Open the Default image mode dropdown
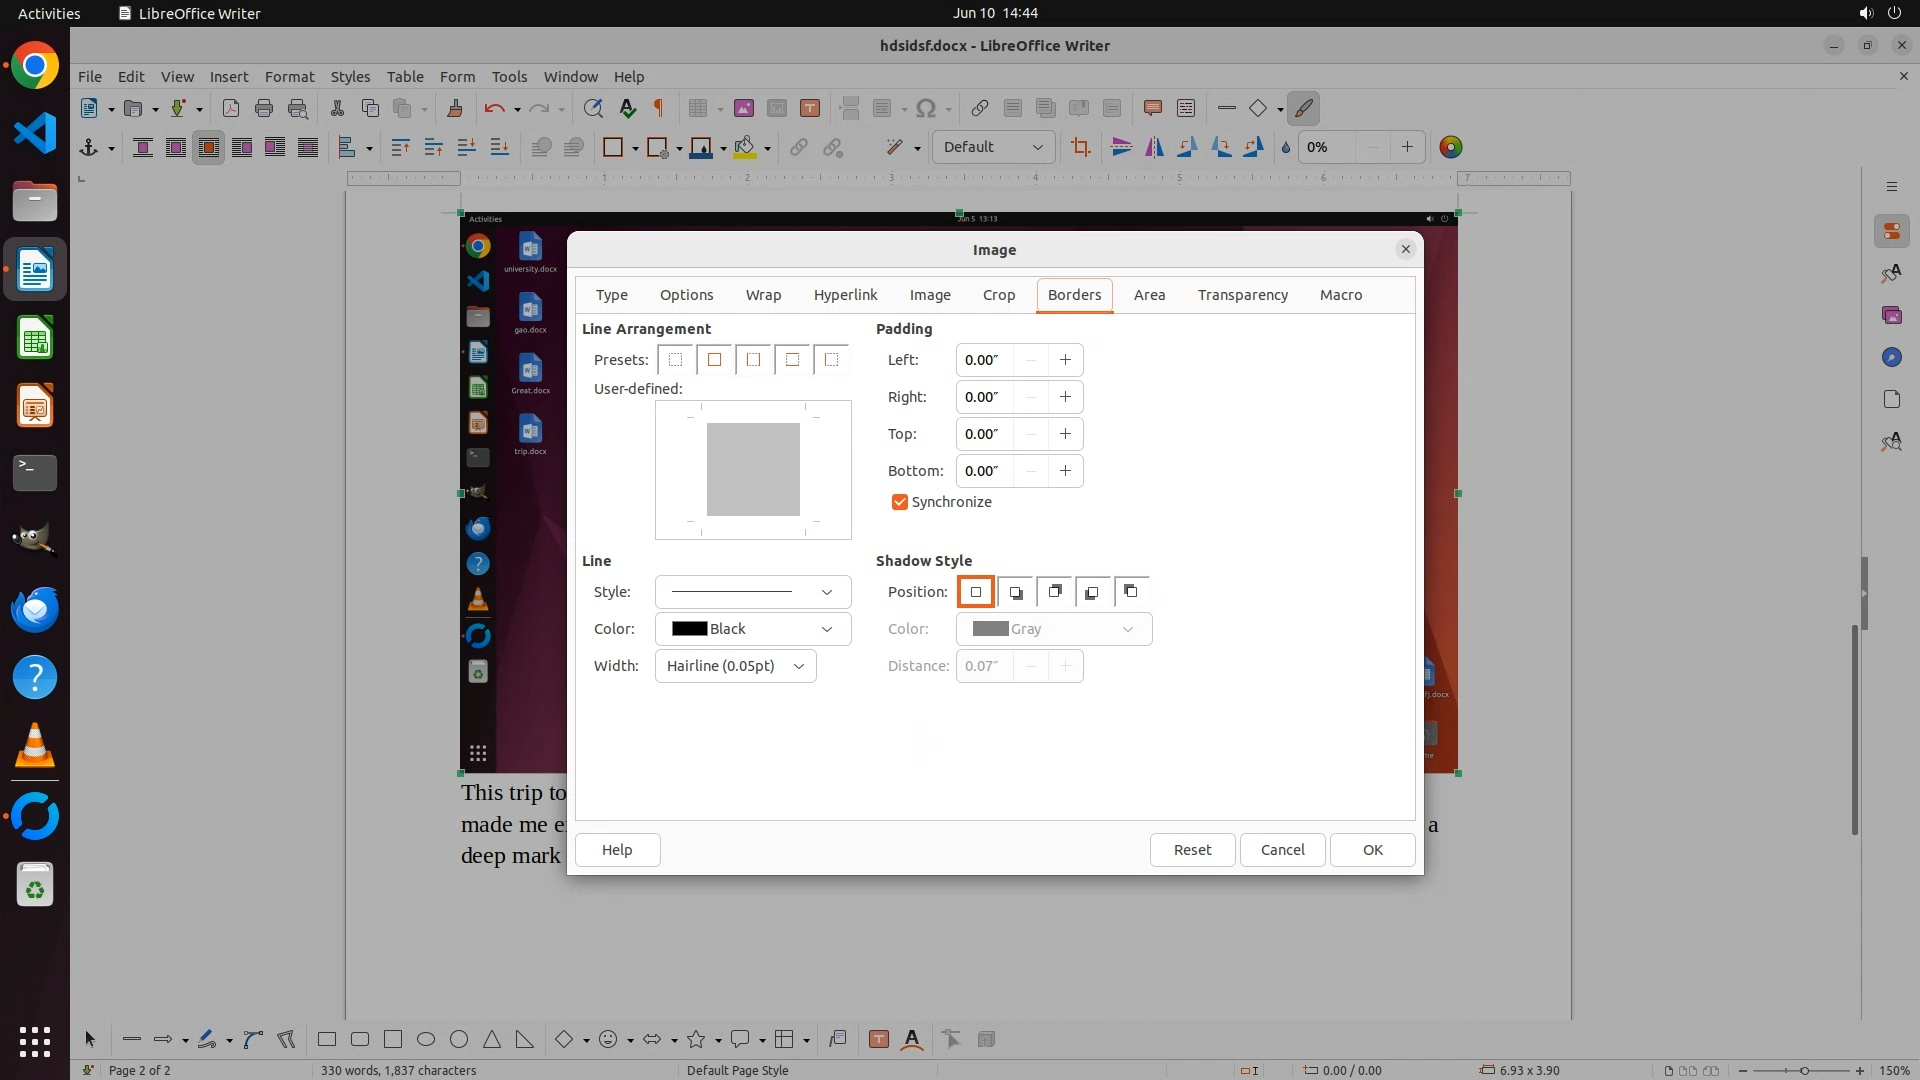1920x1080 pixels. coord(992,147)
